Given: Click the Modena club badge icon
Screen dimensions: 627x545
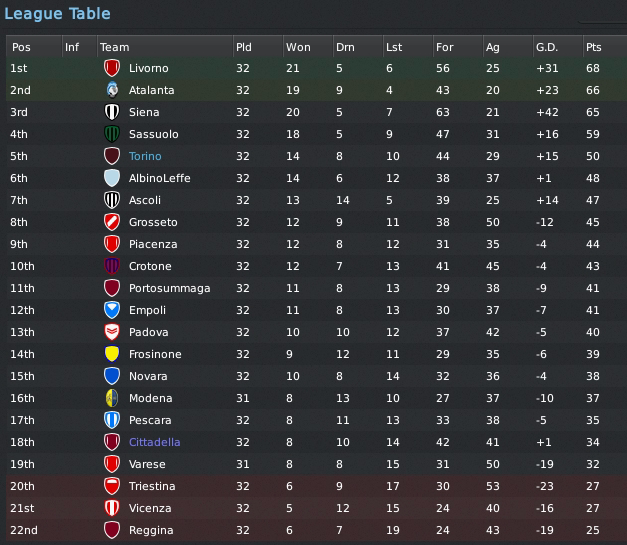Looking at the screenshot, I should (x=112, y=398).
